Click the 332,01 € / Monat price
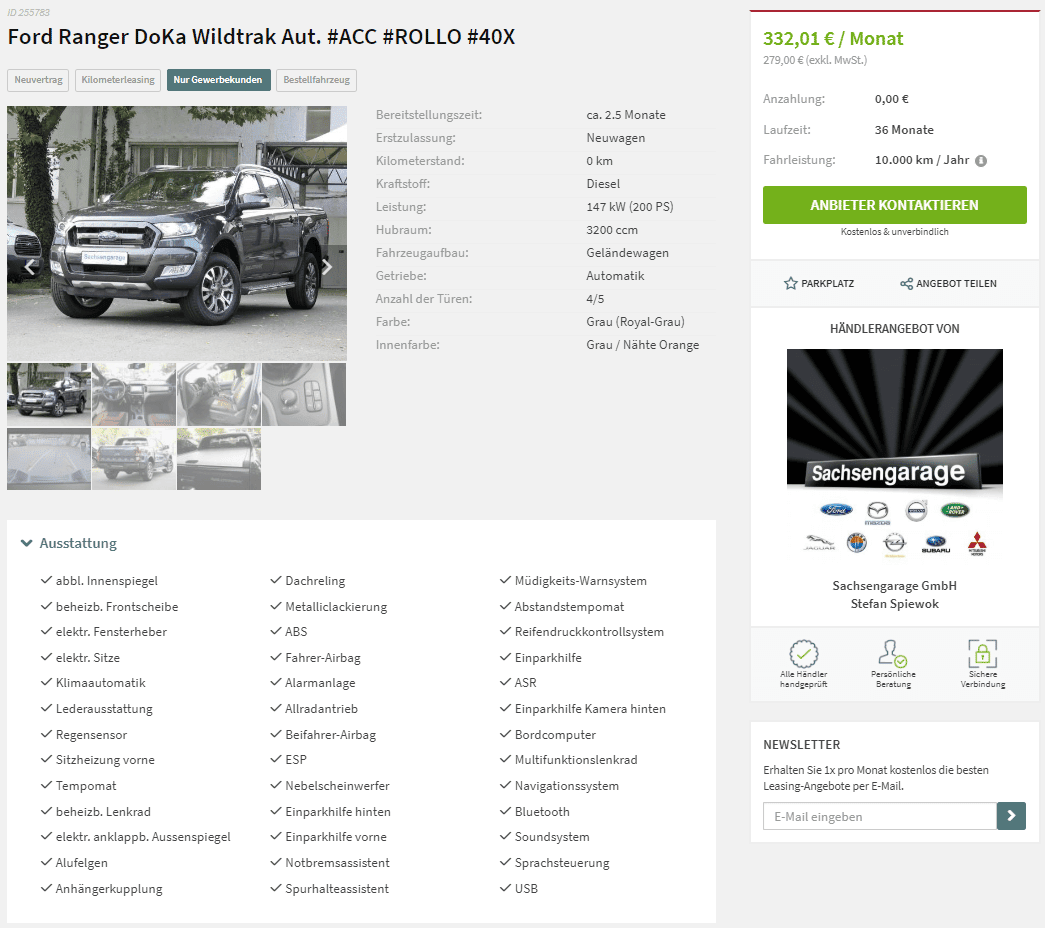Image resolution: width=1045 pixels, height=928 pixels. click(x=833, y=39)
